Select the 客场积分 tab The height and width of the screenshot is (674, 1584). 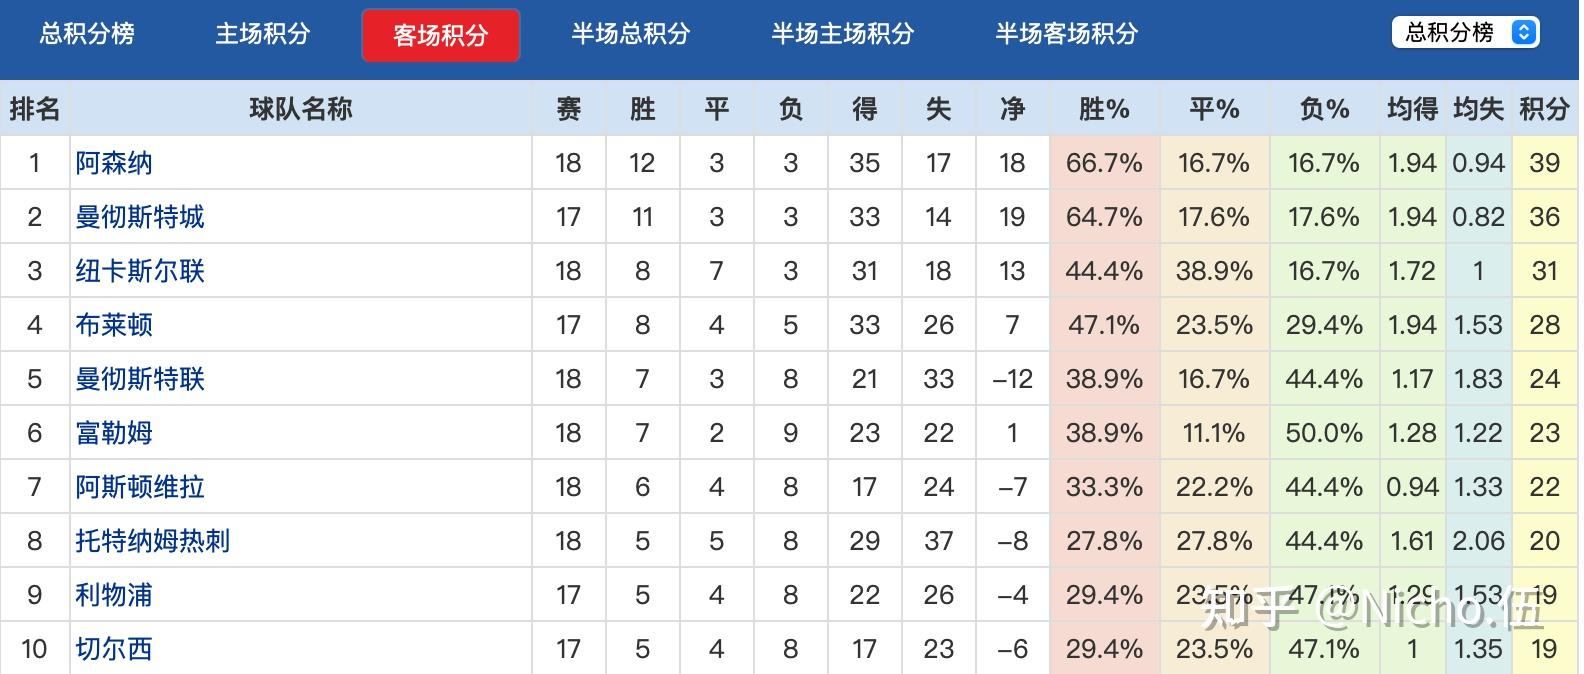click(x=441, y=33)
